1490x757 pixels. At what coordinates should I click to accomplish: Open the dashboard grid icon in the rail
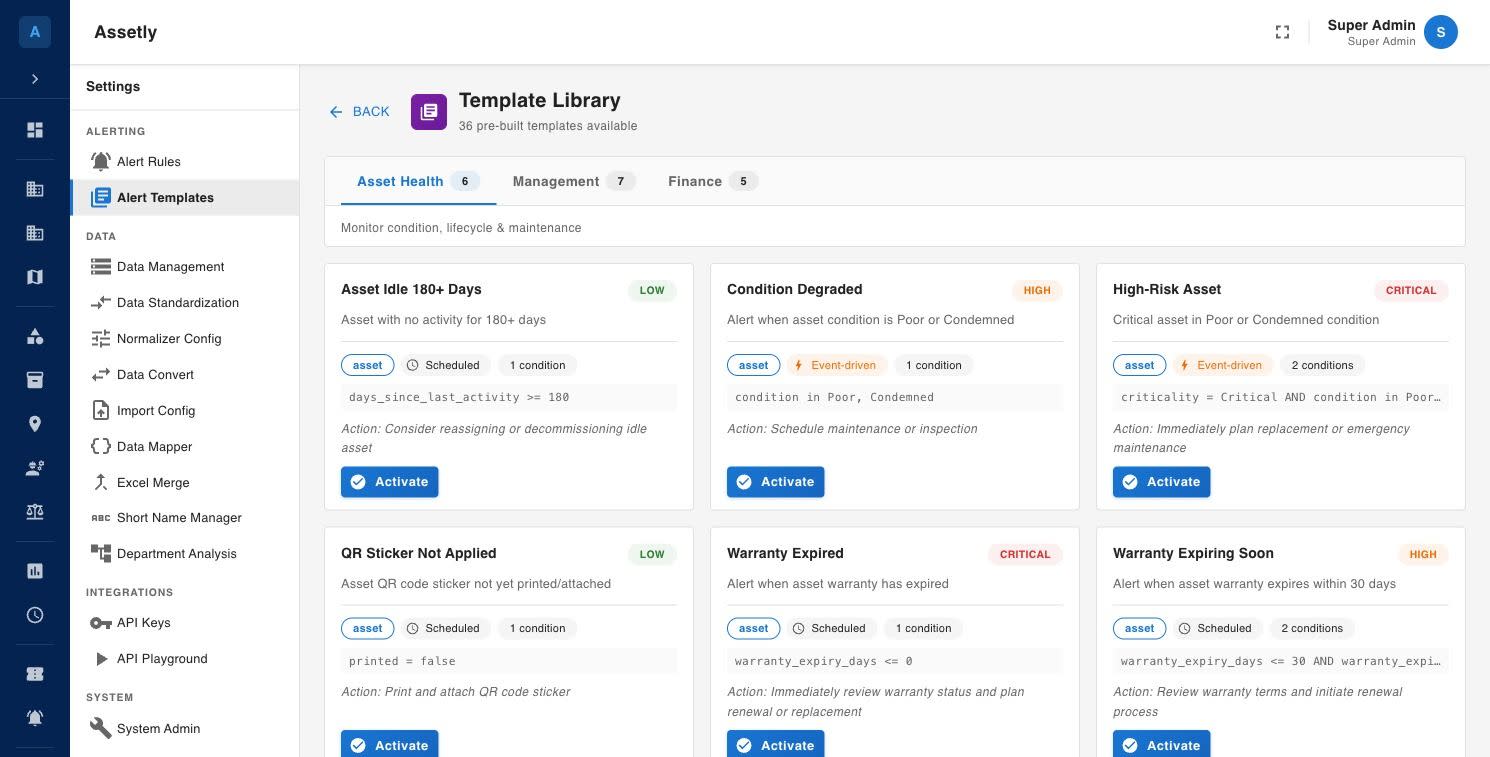[x=35, y=130]
